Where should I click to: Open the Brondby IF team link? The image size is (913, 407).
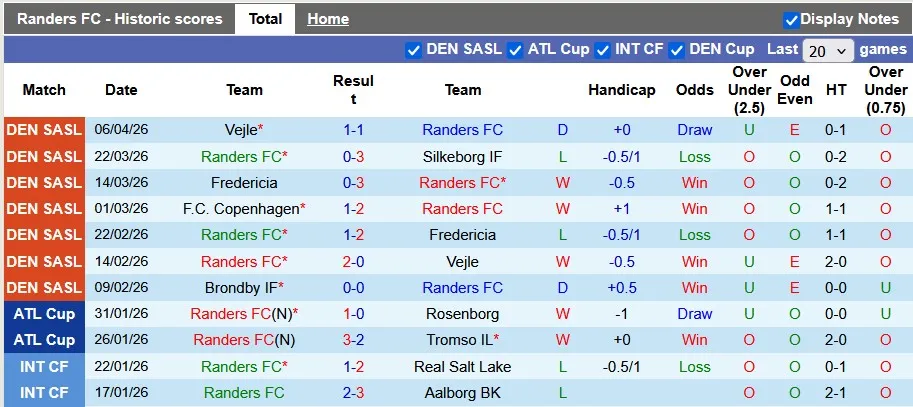[x=240, y=288]
